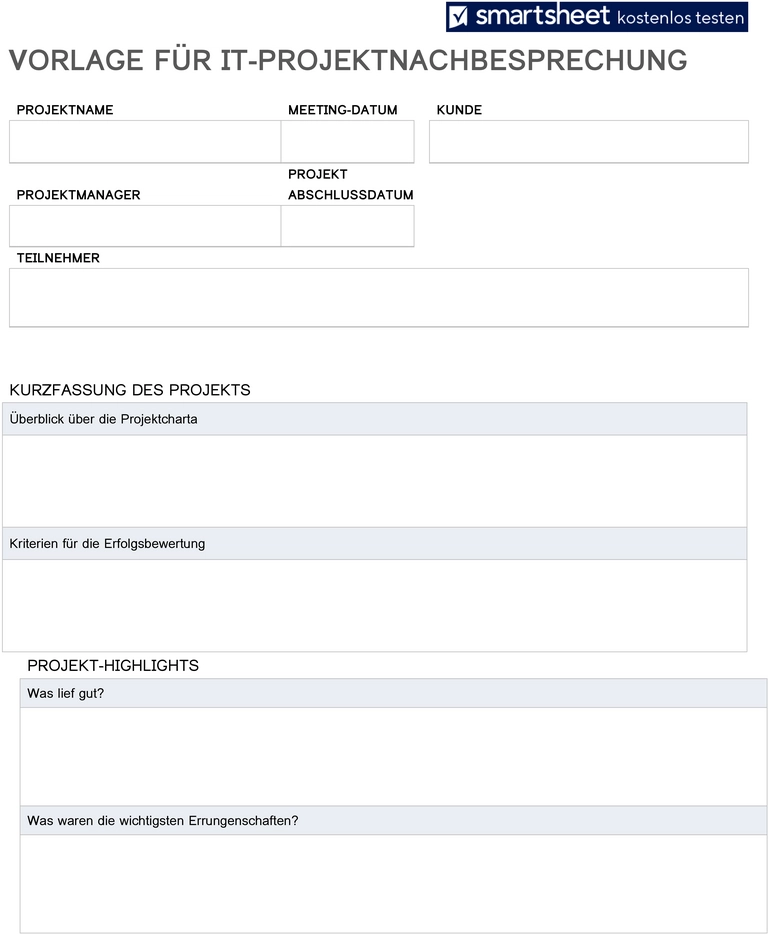Select the Projektname input field

click(x=145, y=142)
